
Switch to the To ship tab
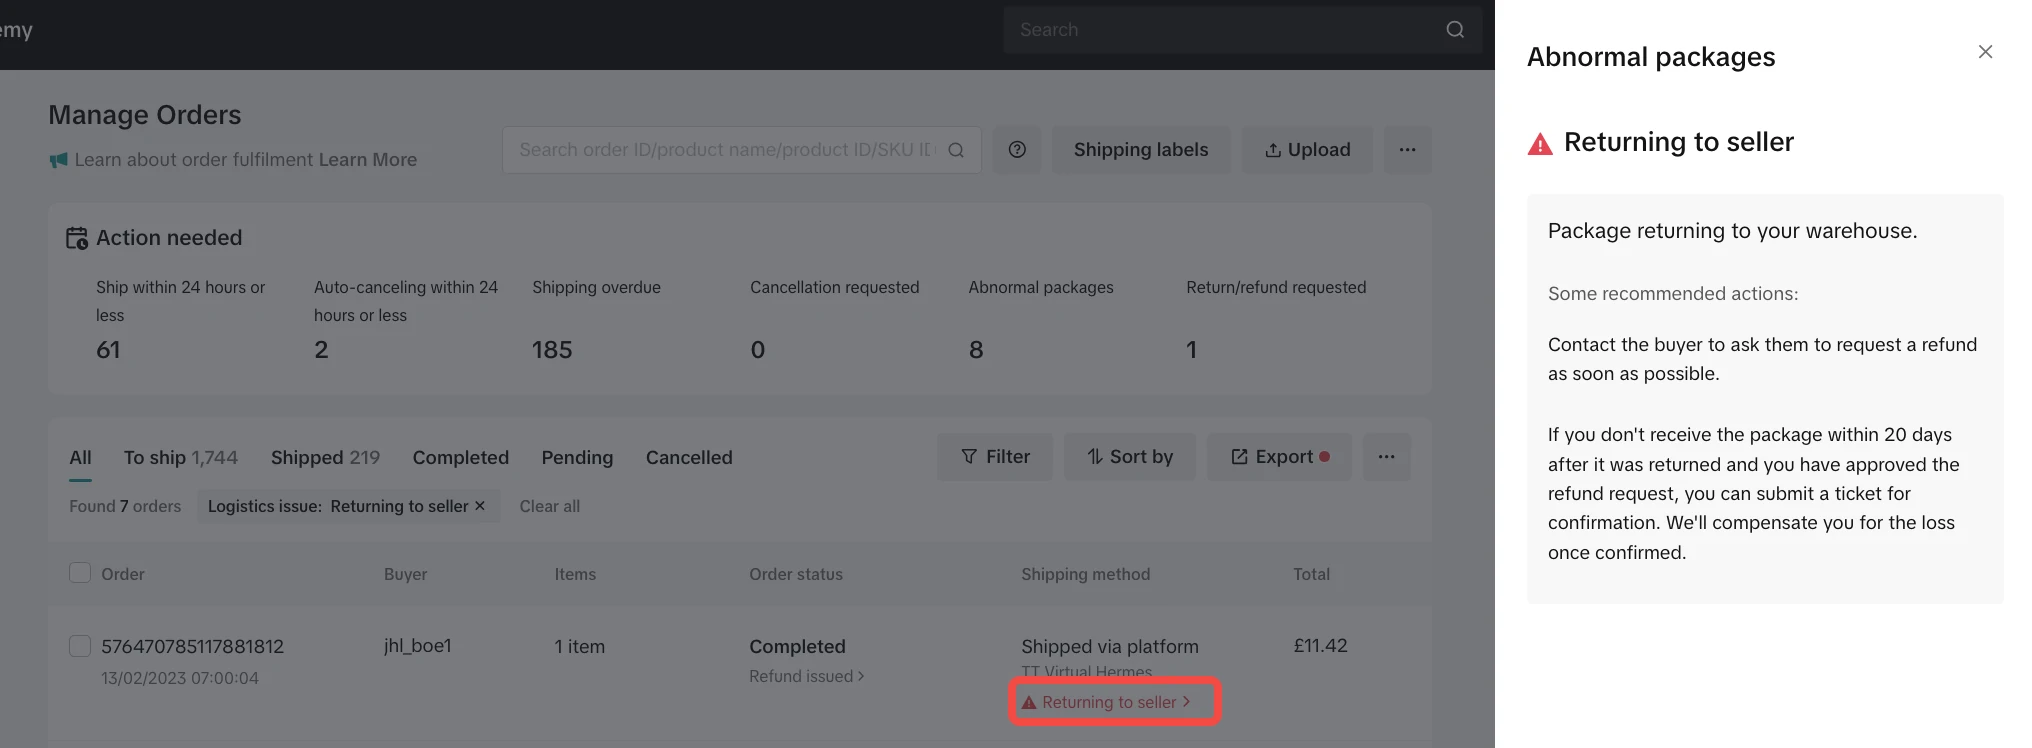pos(180,458)
